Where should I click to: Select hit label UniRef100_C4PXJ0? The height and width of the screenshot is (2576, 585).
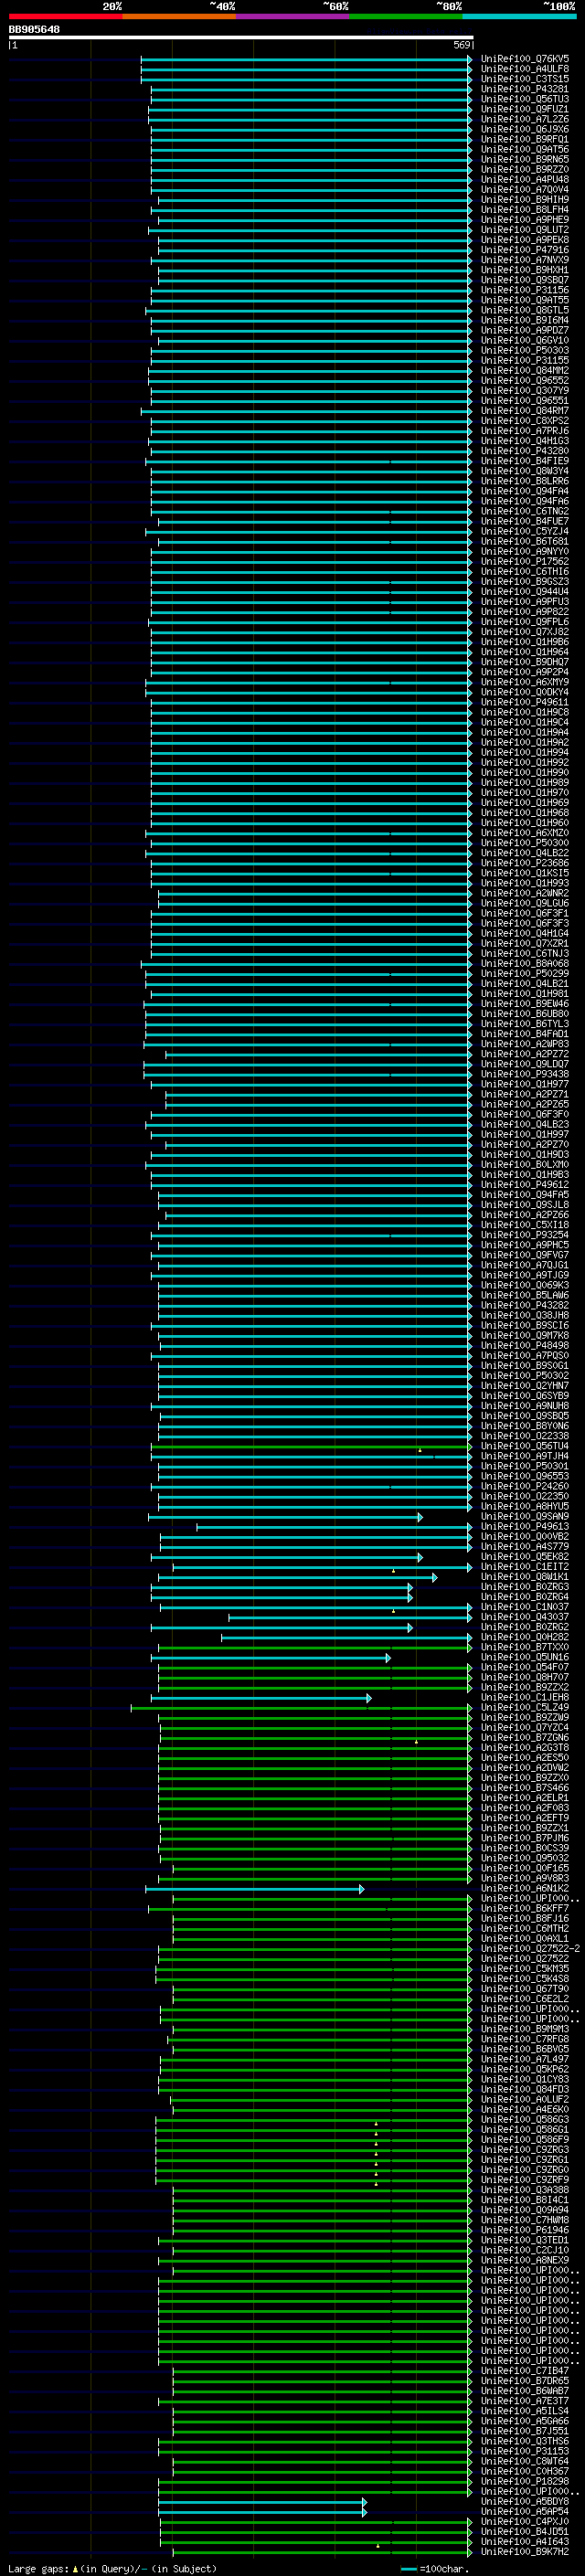pos(525,2521)
